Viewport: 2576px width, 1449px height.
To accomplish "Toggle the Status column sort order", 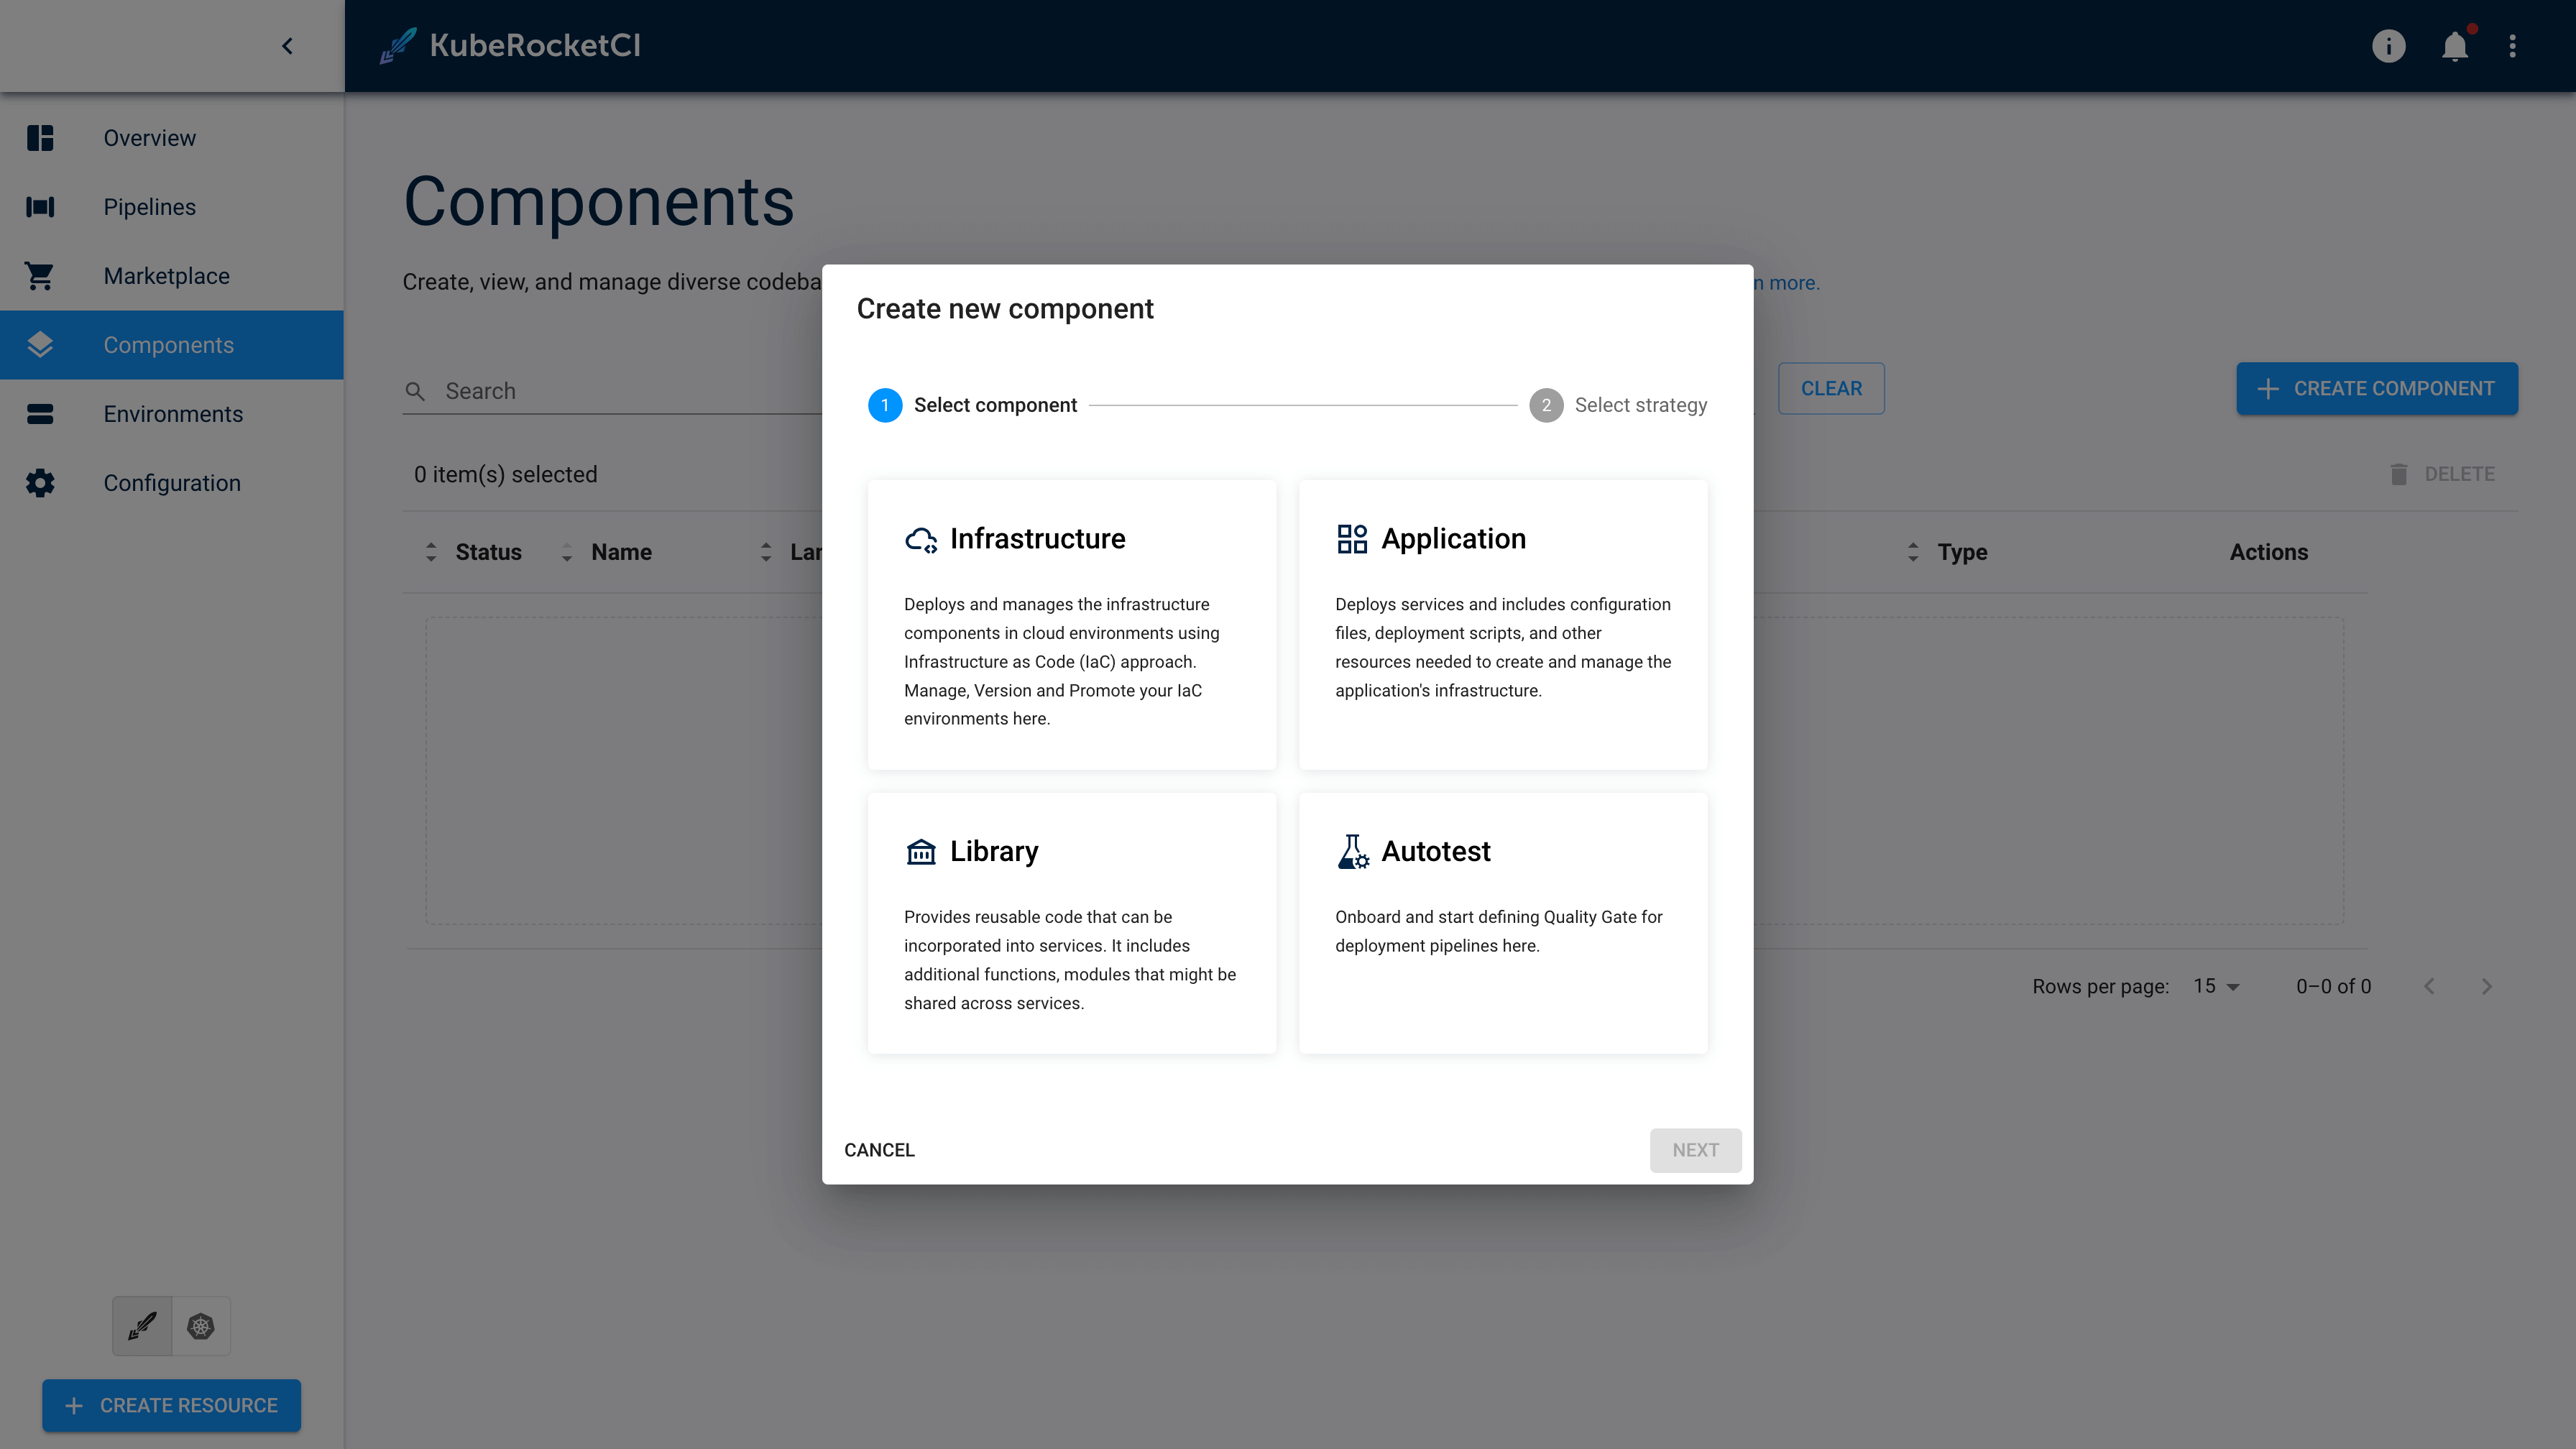I will tap(432, 552).
